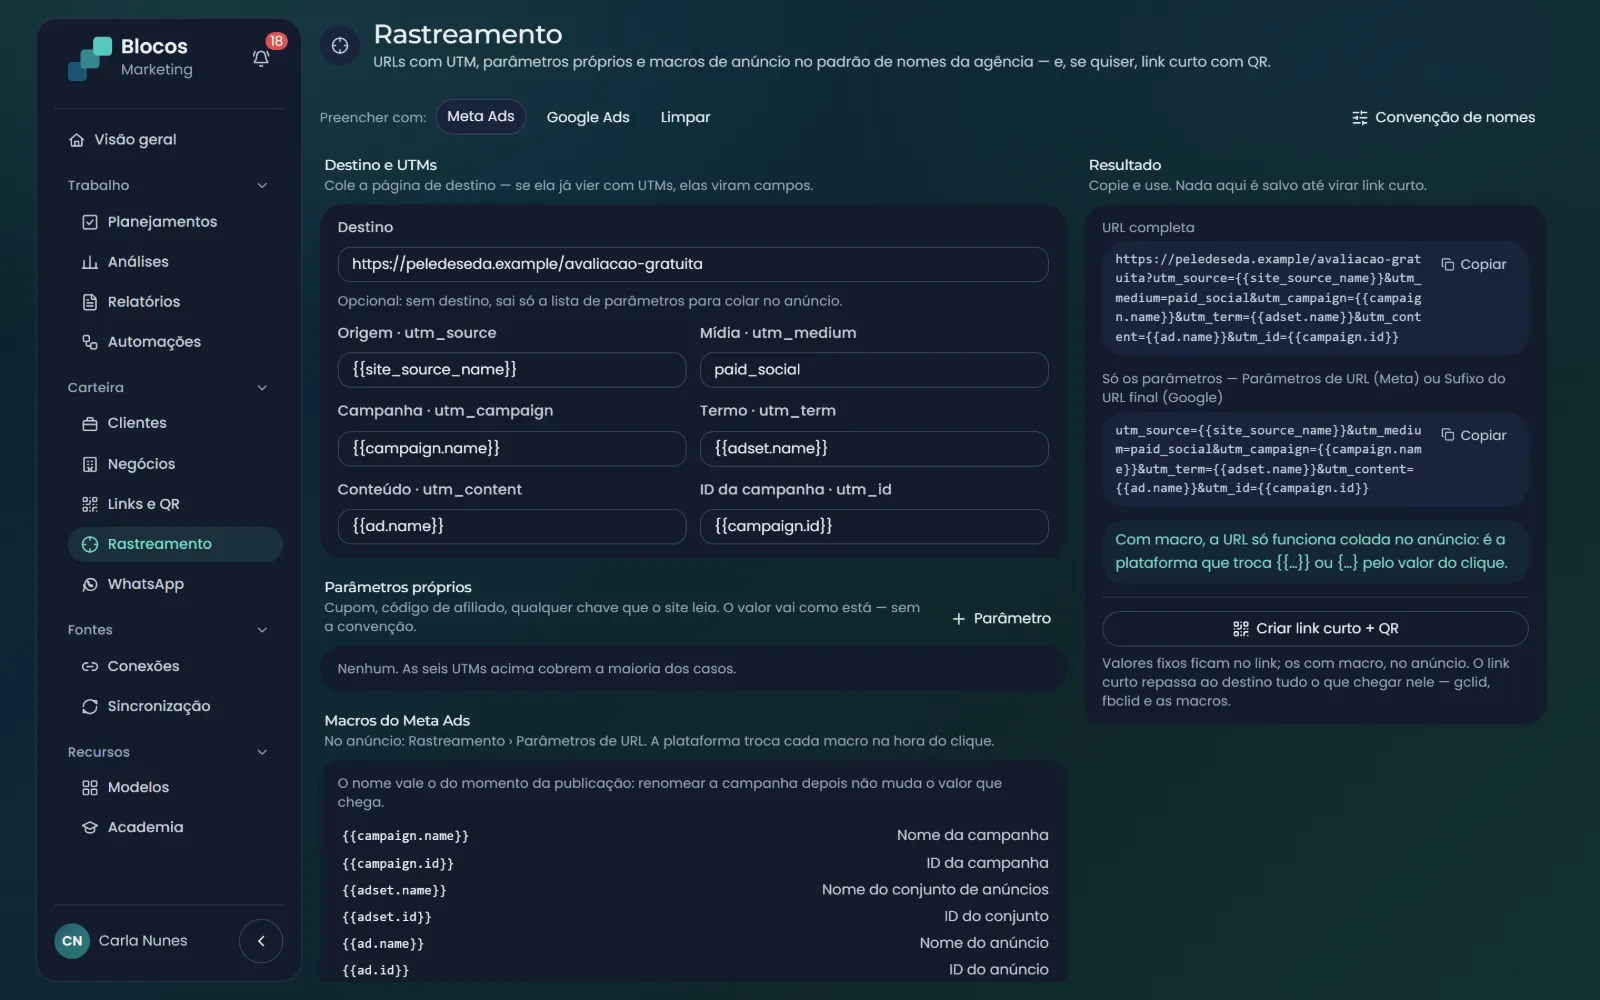This screenshot has height=1000, width=1600.
Task: Click the Modelos grid icon
Action: (x=90, y=787)
